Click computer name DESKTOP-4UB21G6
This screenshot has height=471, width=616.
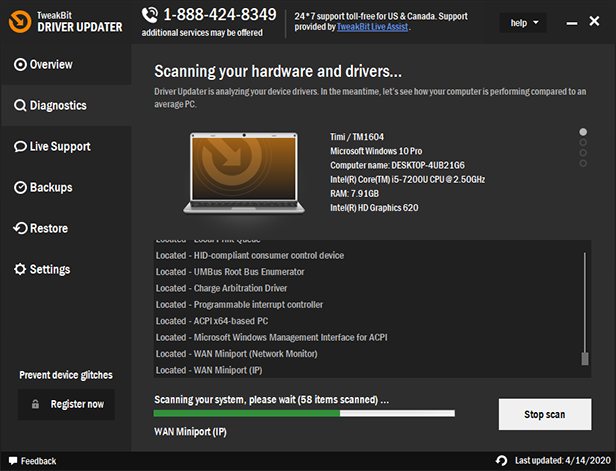tap(397, 165)
